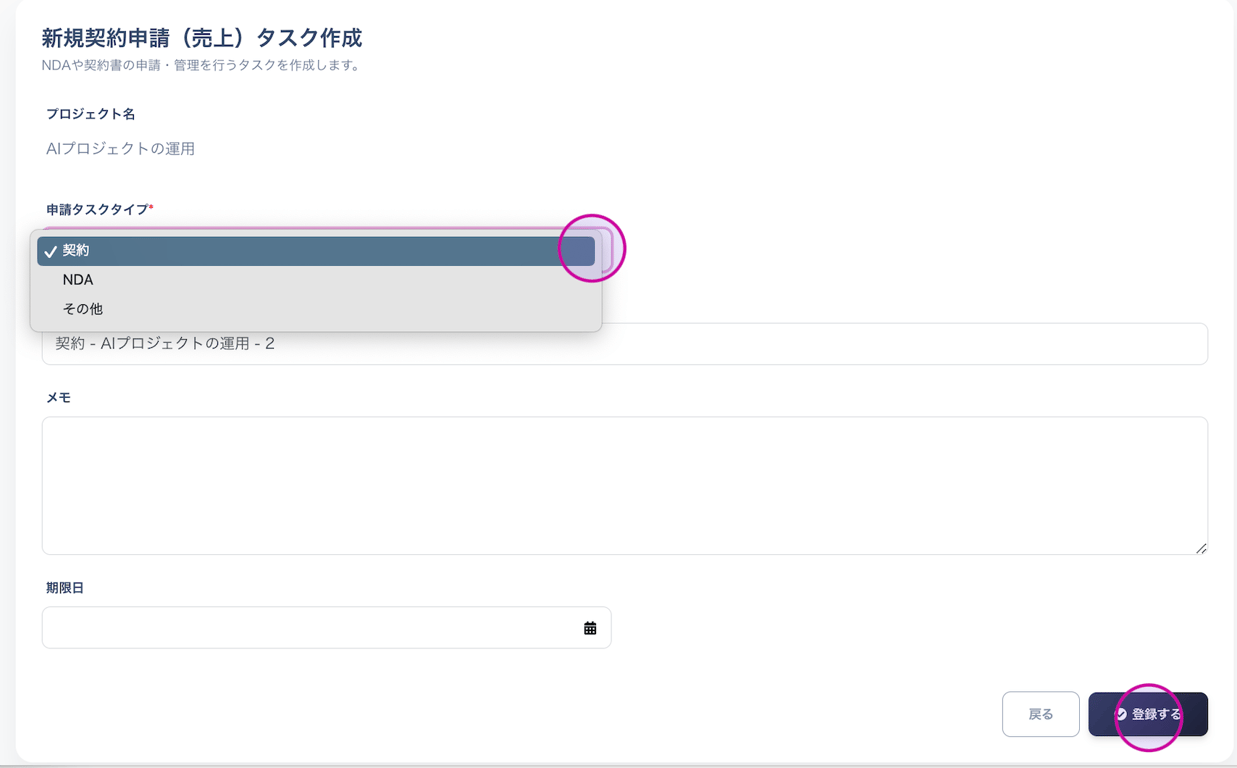The image size is (1237, 768).
Task: Choose その他 from the task type list
Action: pyautogui.click(x=83, y=309)
